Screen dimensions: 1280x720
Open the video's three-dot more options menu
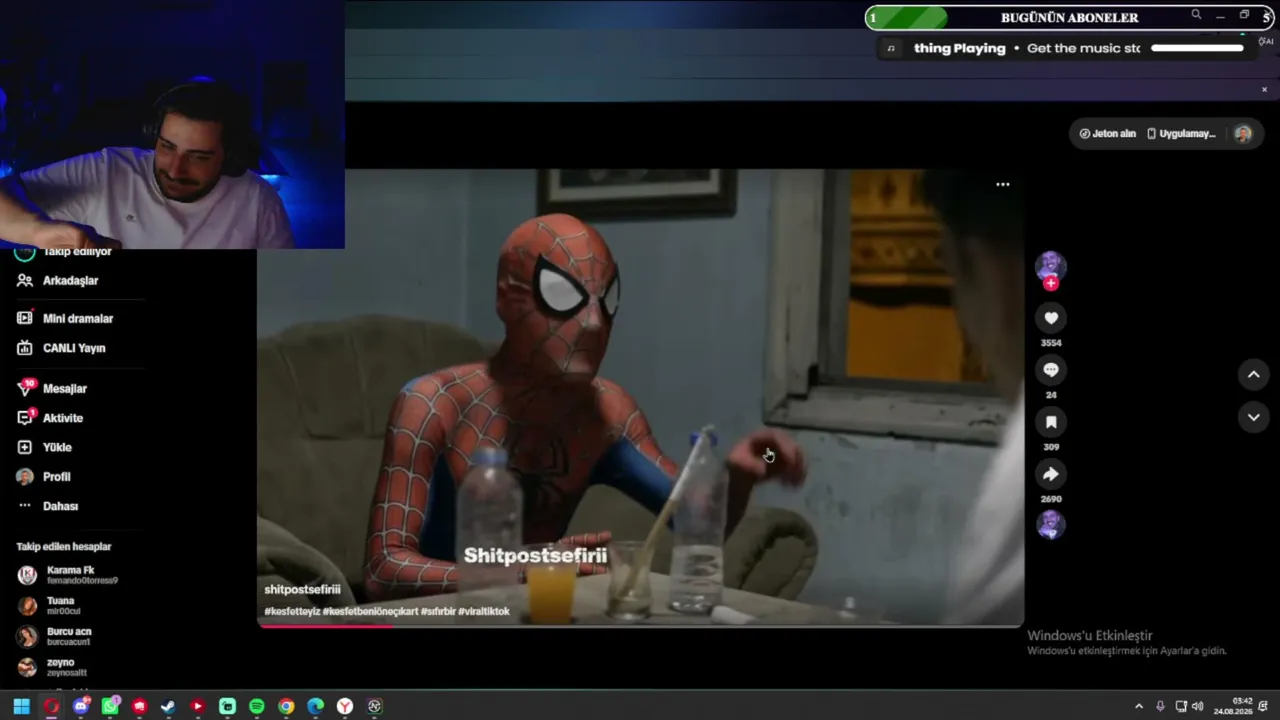coord(1002,184)
